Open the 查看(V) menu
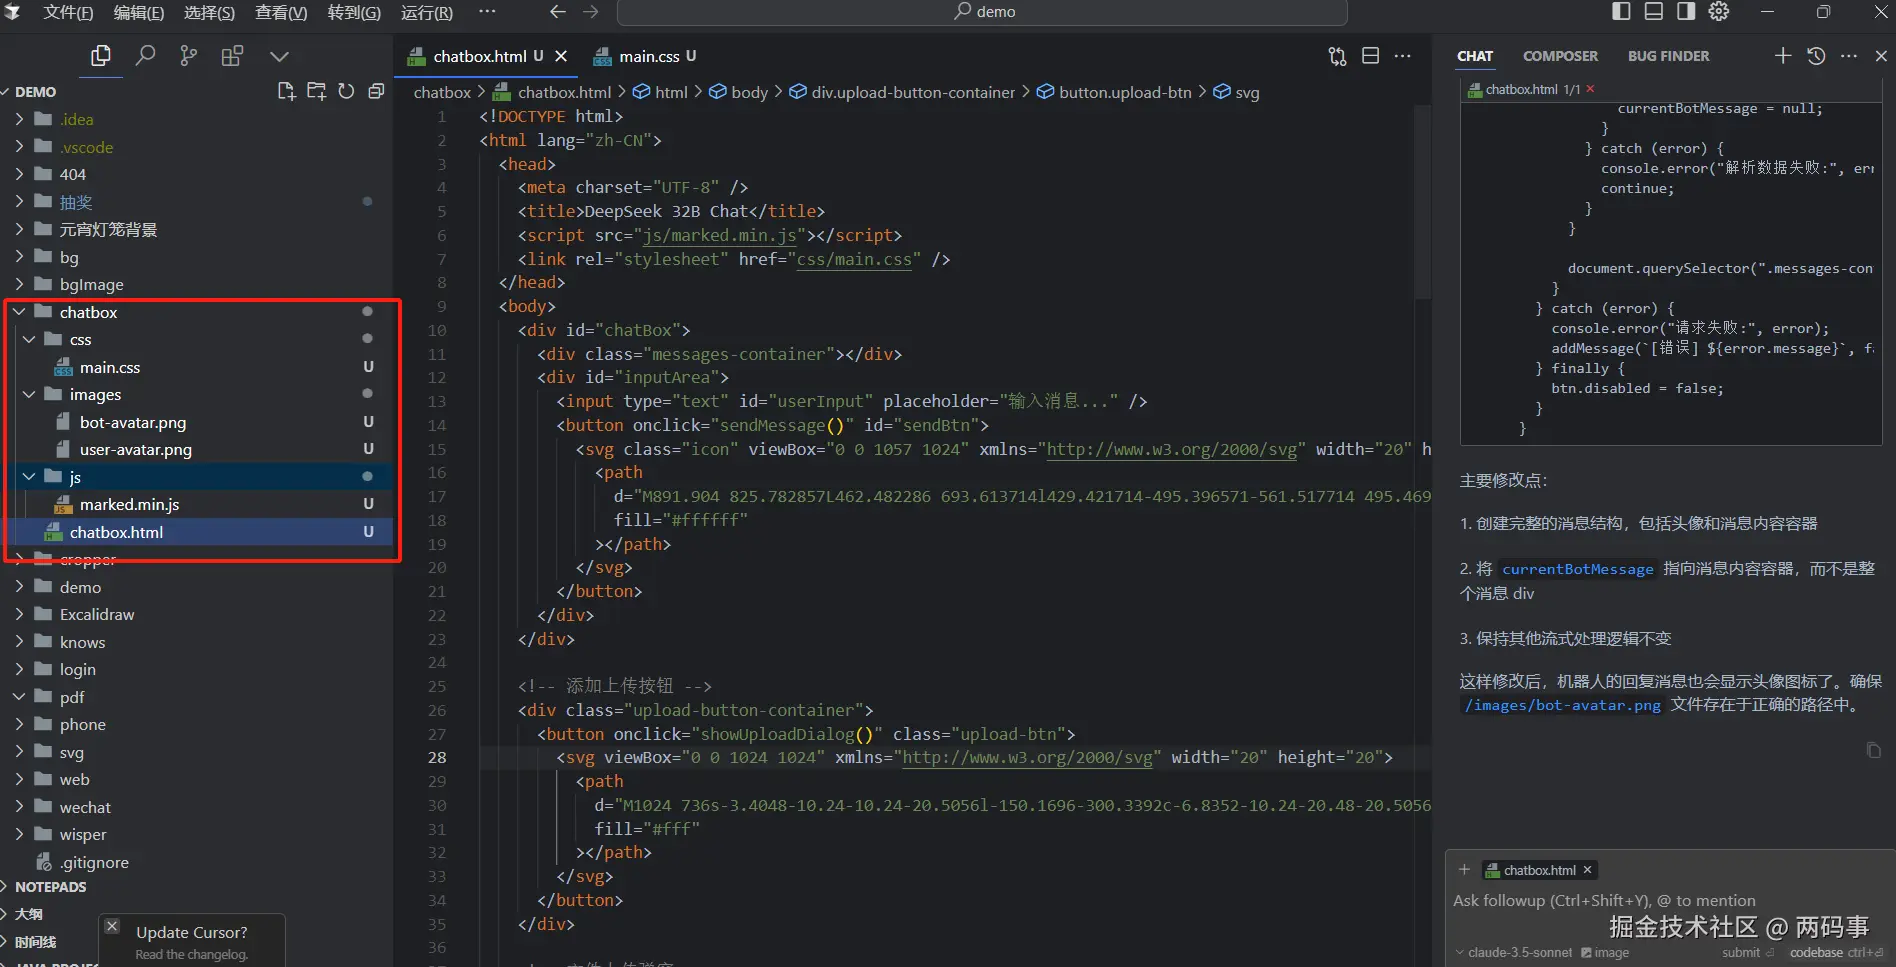The image size is (1896, 967). pos(281,12)
